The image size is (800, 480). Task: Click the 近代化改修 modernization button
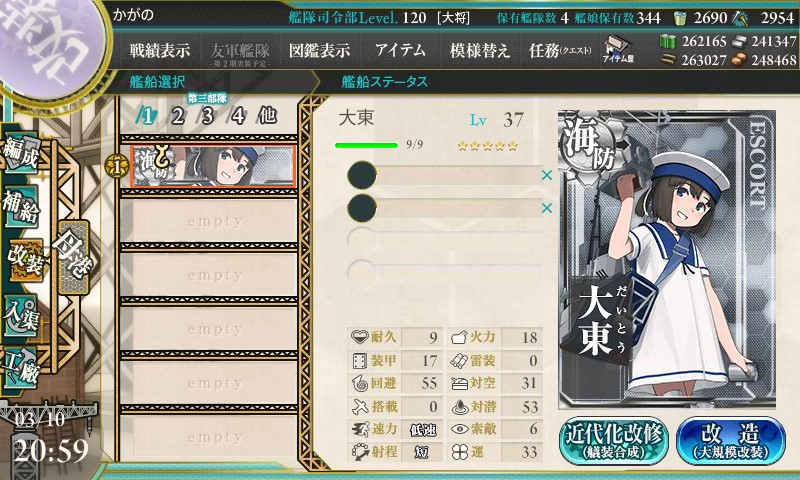pos(613,441)
